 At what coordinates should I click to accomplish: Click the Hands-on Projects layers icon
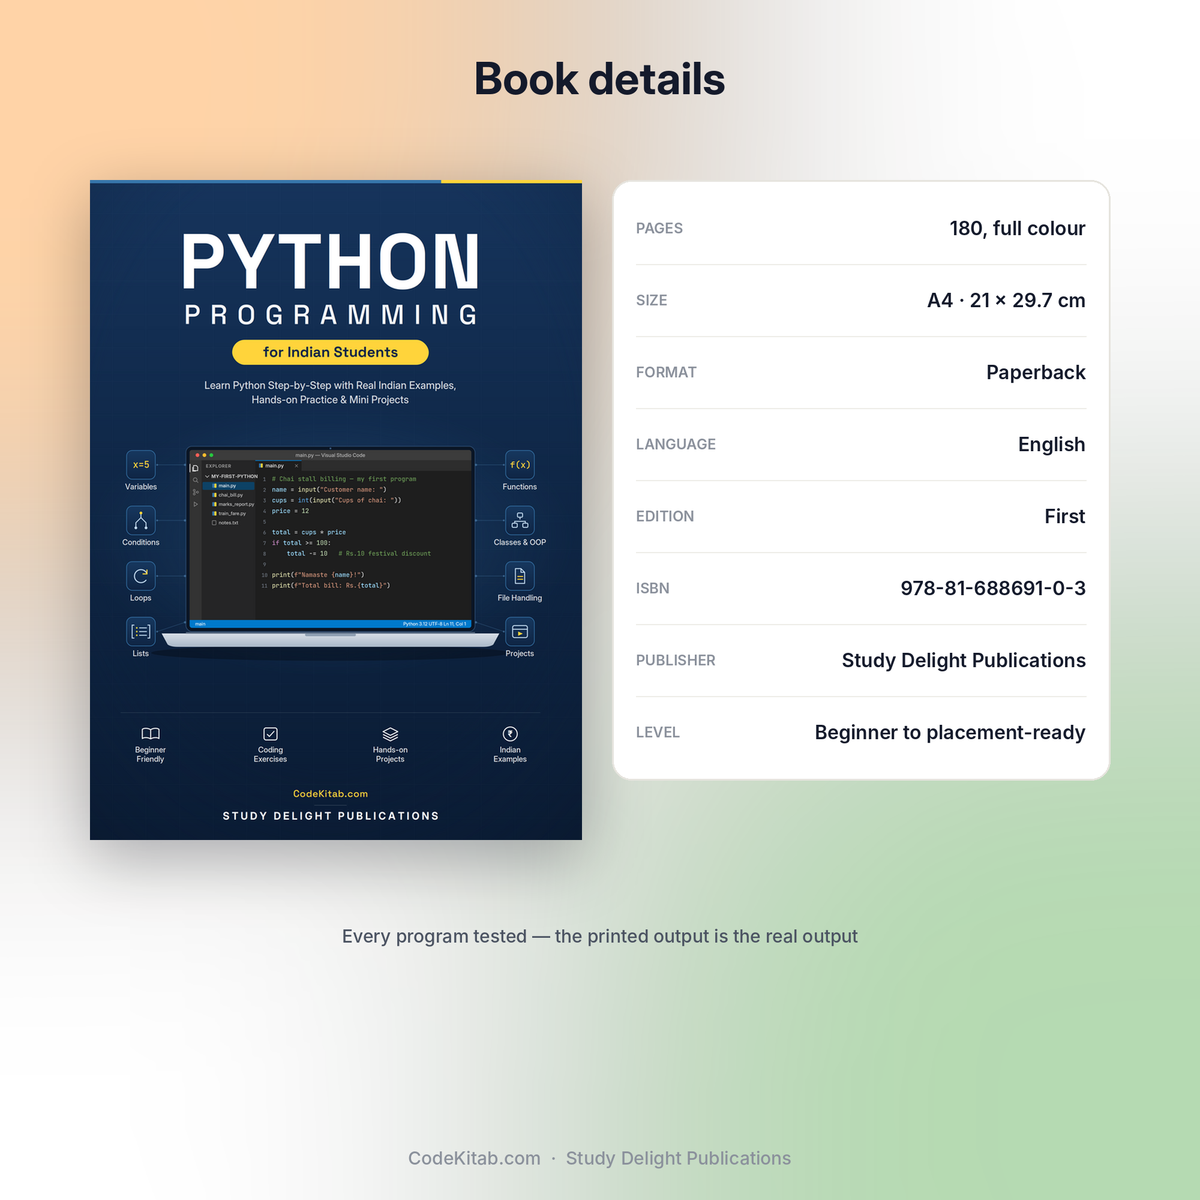pos(390,734)
